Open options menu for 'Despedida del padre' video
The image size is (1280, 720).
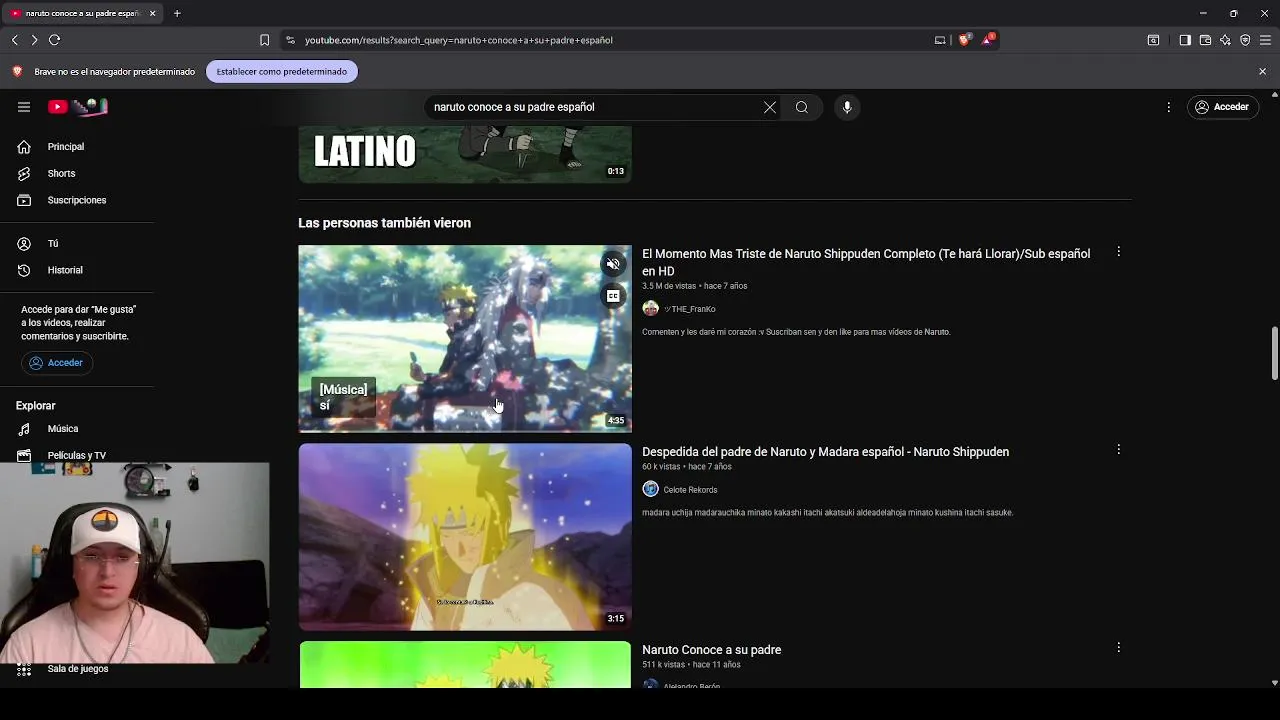tap(1118, 450)
